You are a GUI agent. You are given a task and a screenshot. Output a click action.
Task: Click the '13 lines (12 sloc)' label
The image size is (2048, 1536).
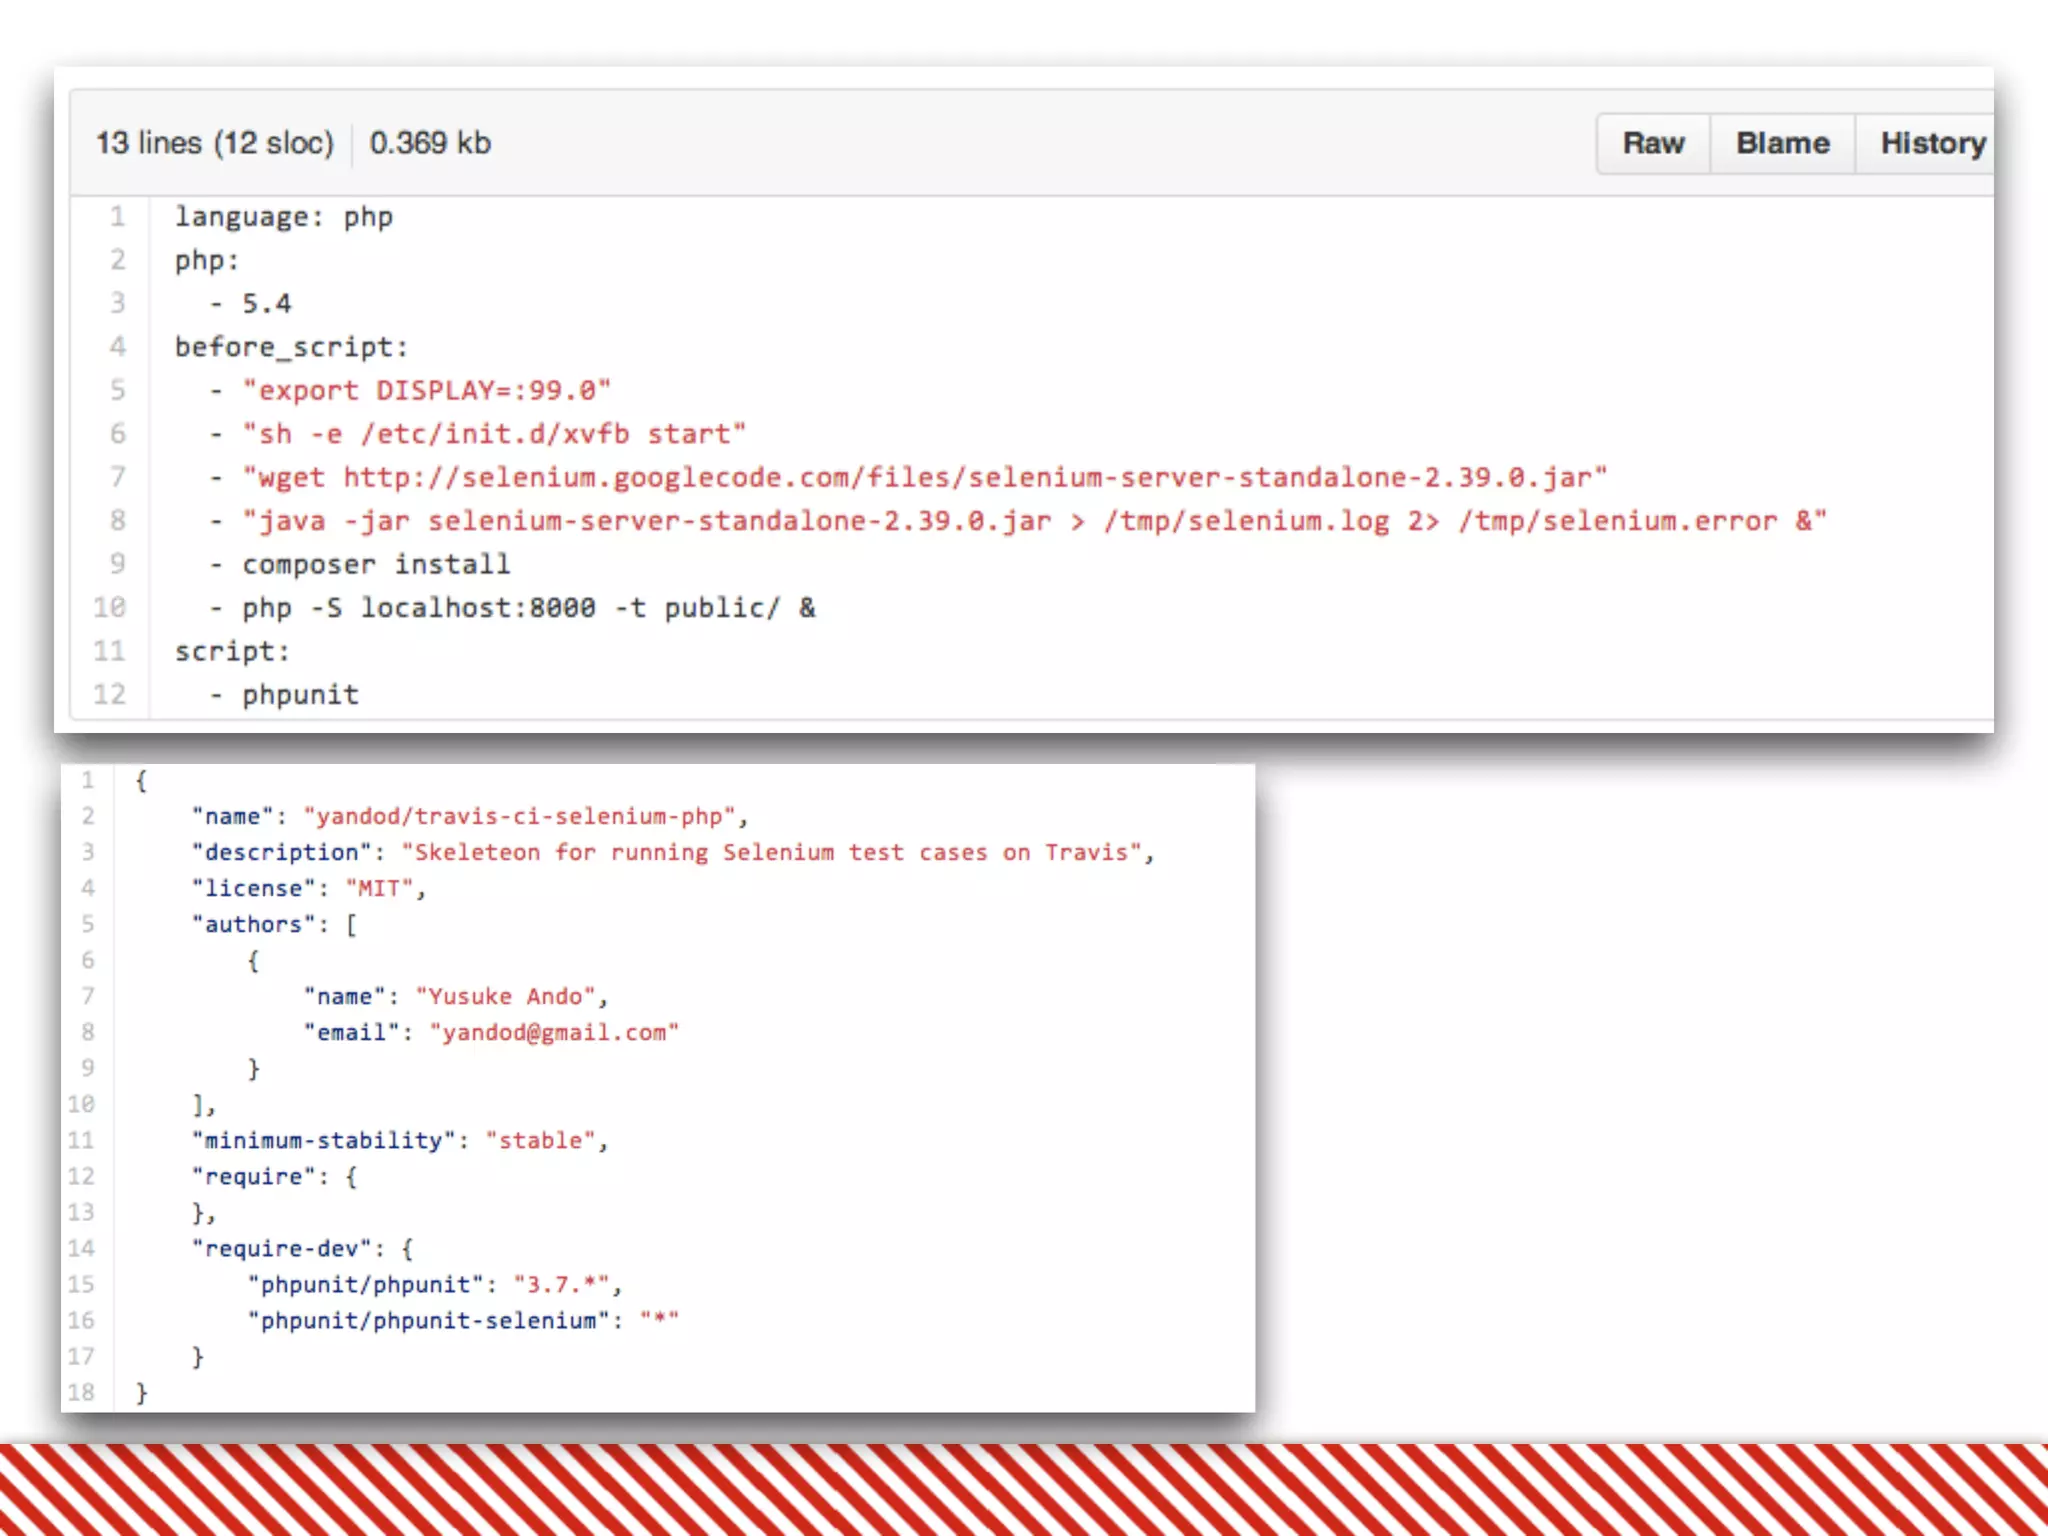coord(214,144)
